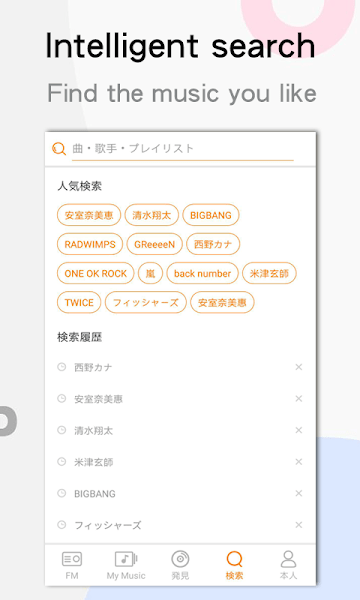Focus the song/artist/playlist search field
Image resolution: width=360 pixels, height=600 pixels.
[x=182, y=149]
